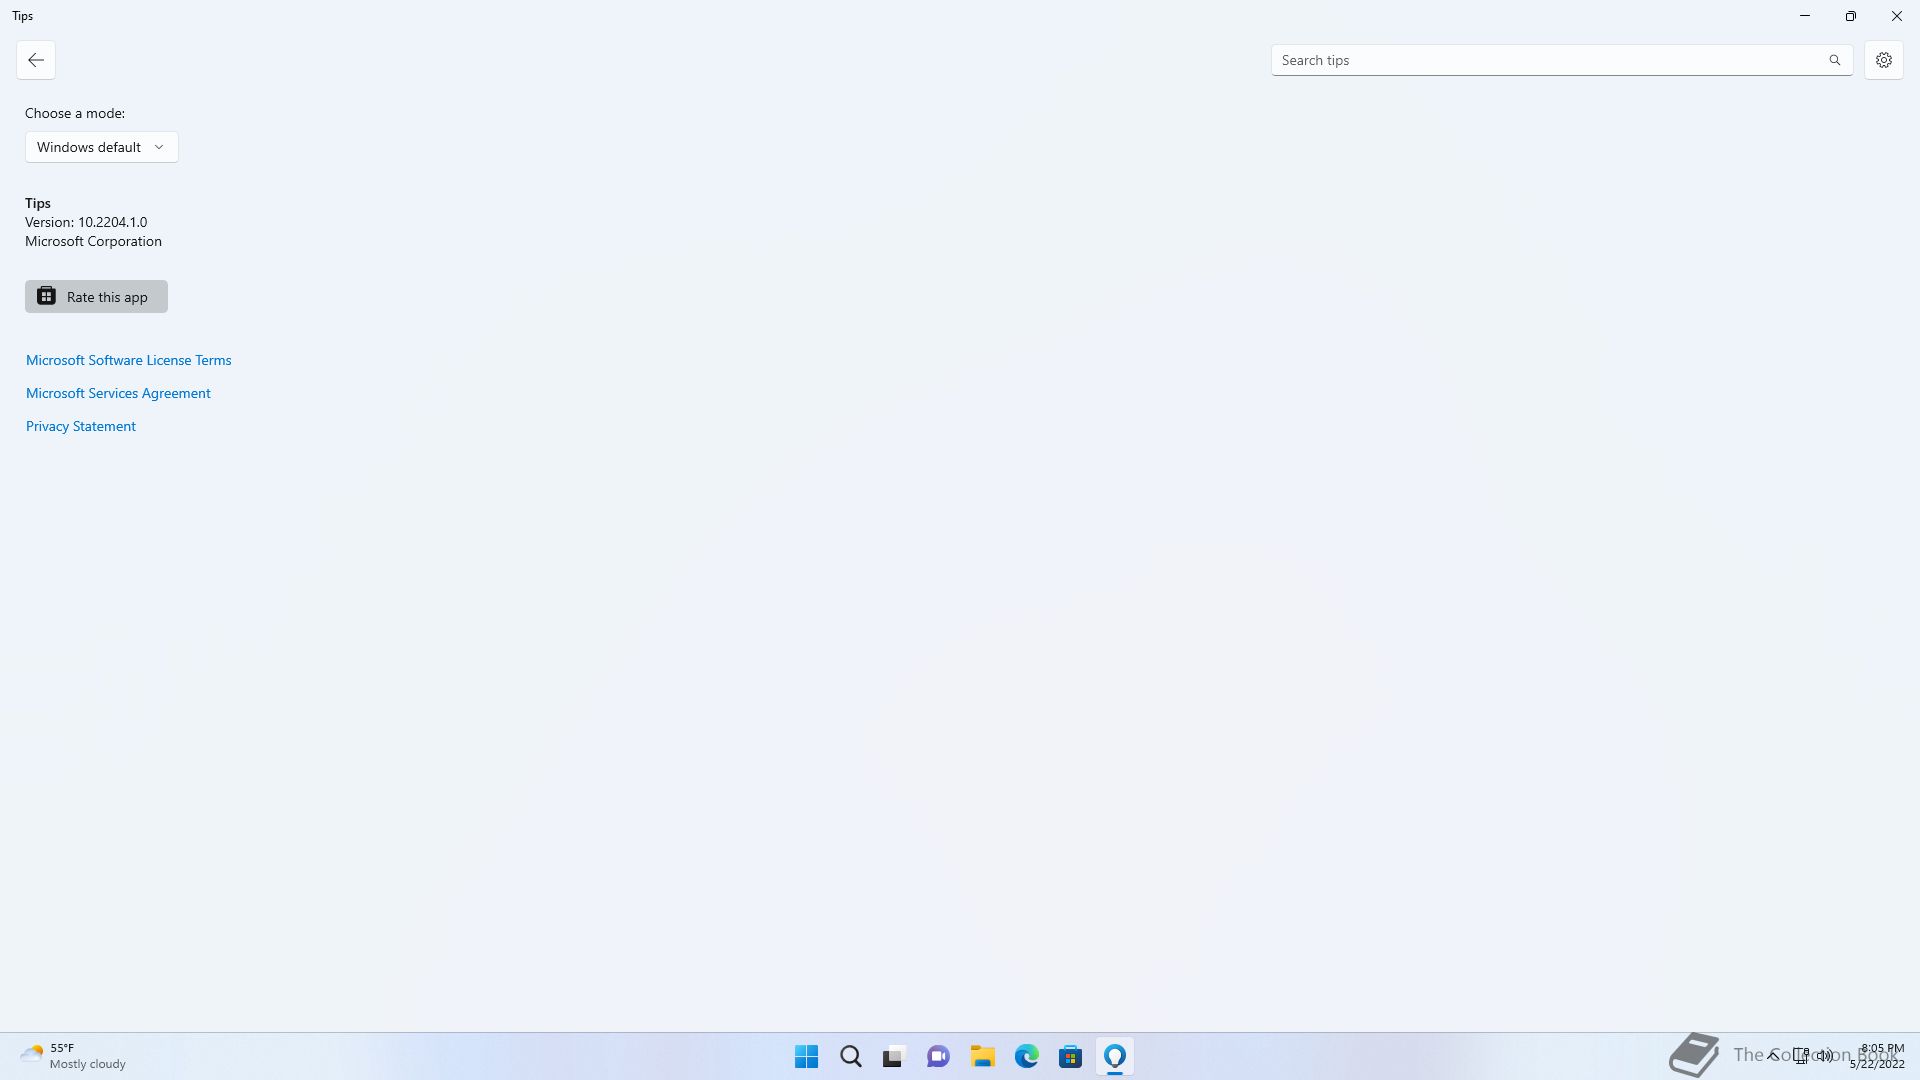The width and height of the screenshot is (1920, 1080).
Task: Show hidden icons in system tray
Action: coord(1773,1056)
